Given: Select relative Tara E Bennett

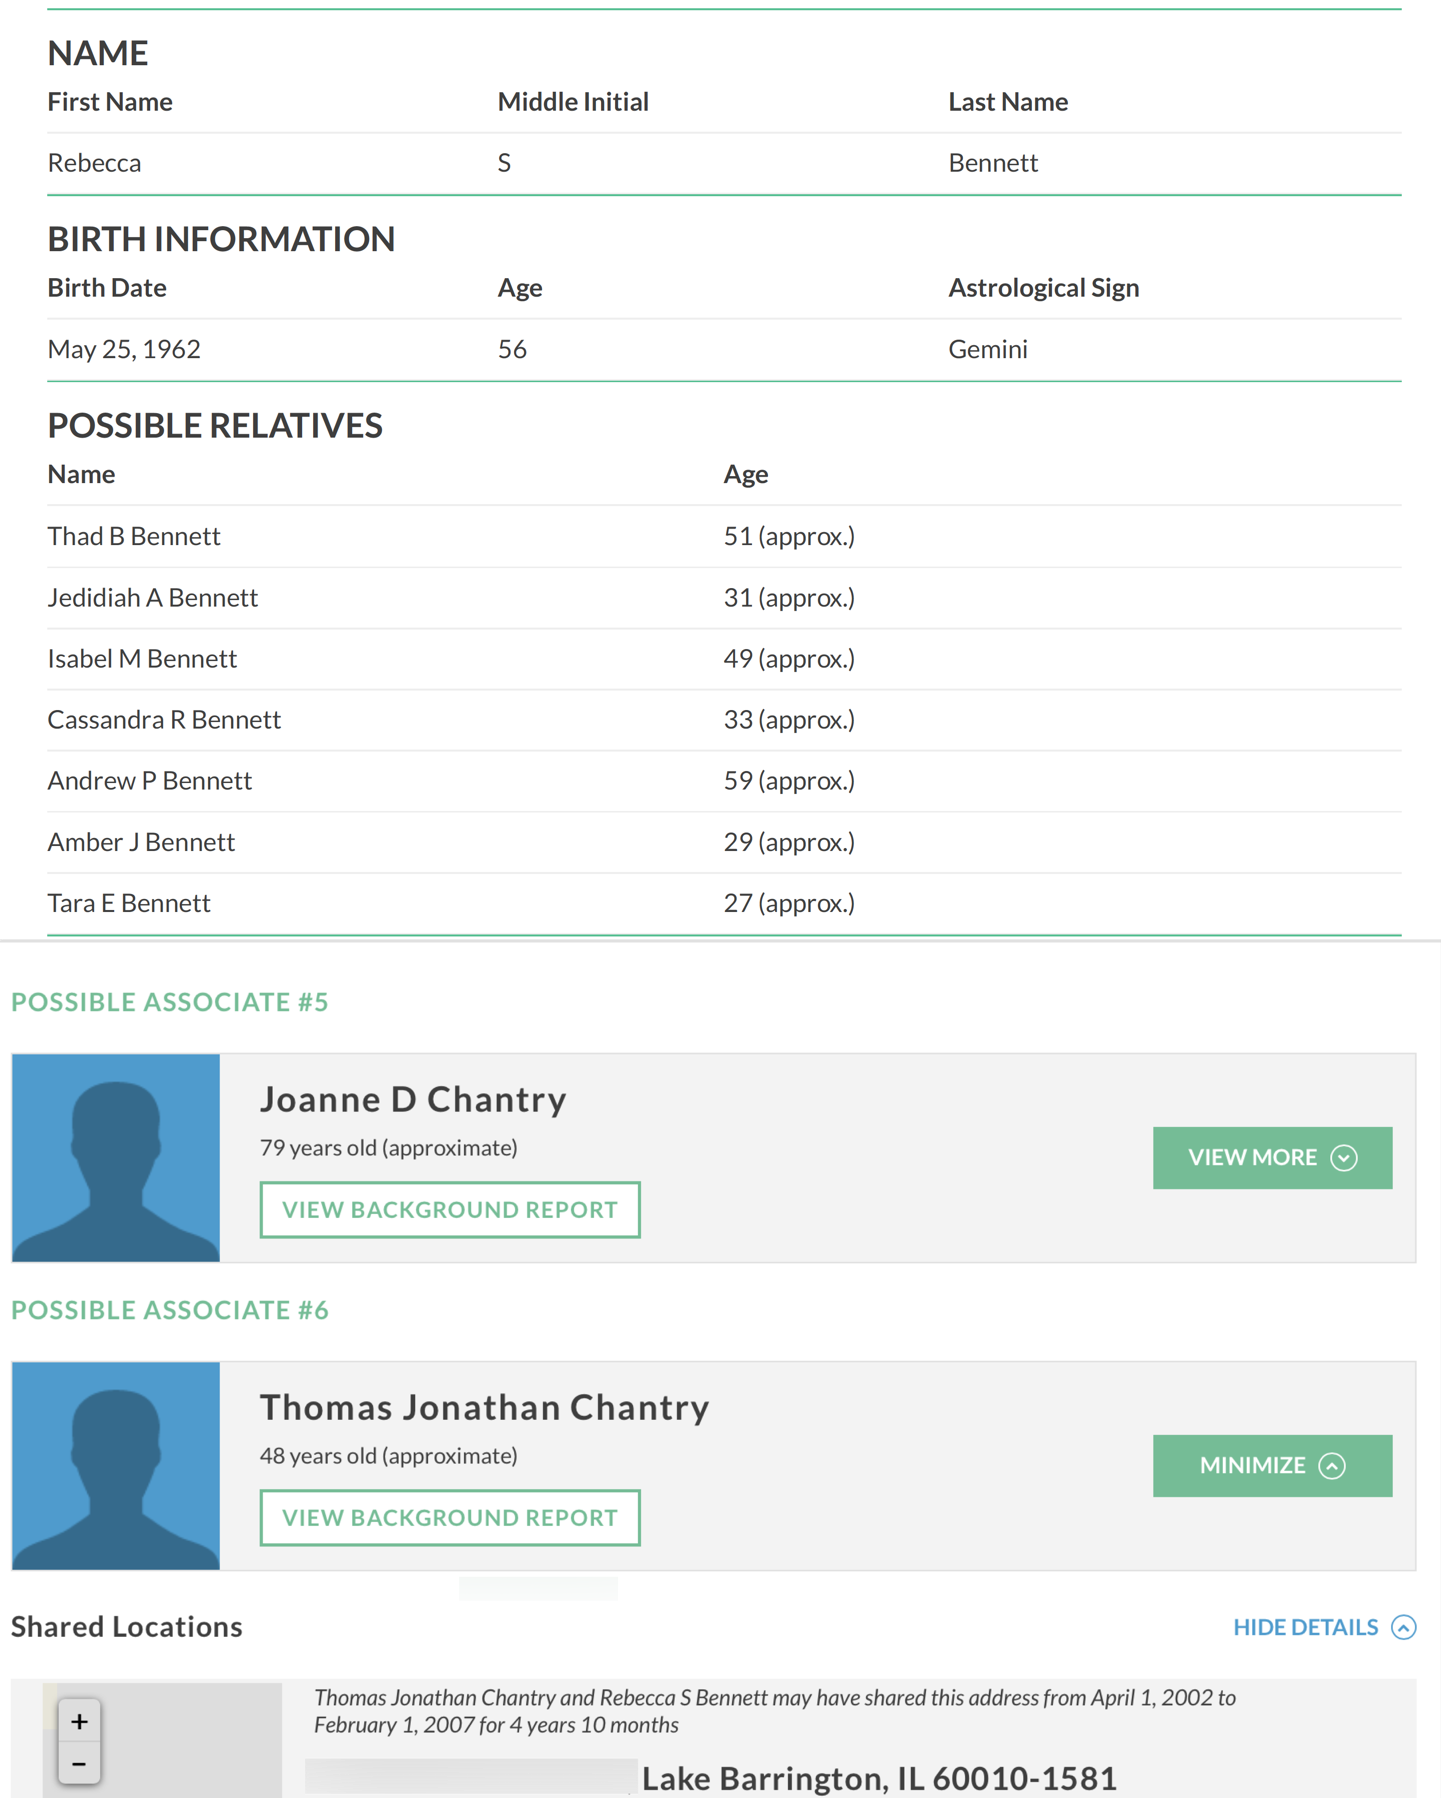Looking at the screenshot, I should tap(129, 903).
